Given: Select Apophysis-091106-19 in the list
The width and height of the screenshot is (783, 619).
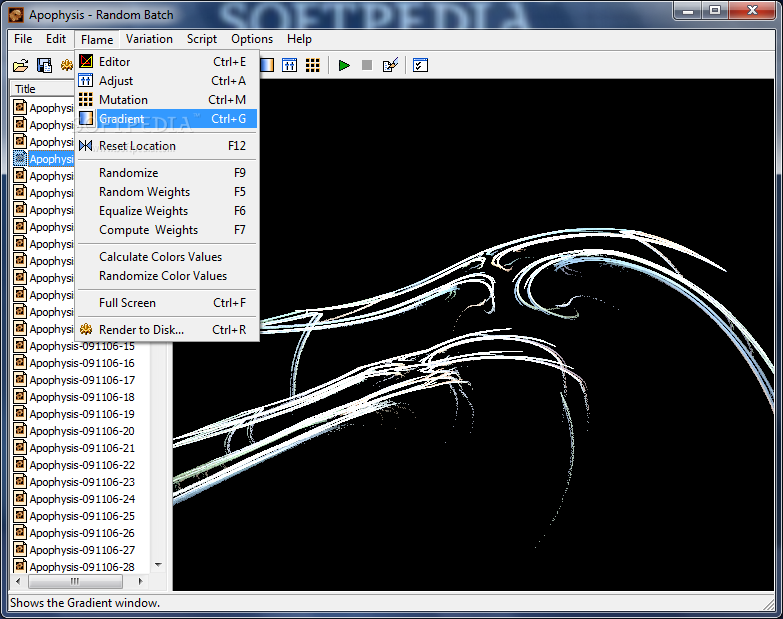Looking at the screenshot, I should pyautogui.click(x=82, y=414).
